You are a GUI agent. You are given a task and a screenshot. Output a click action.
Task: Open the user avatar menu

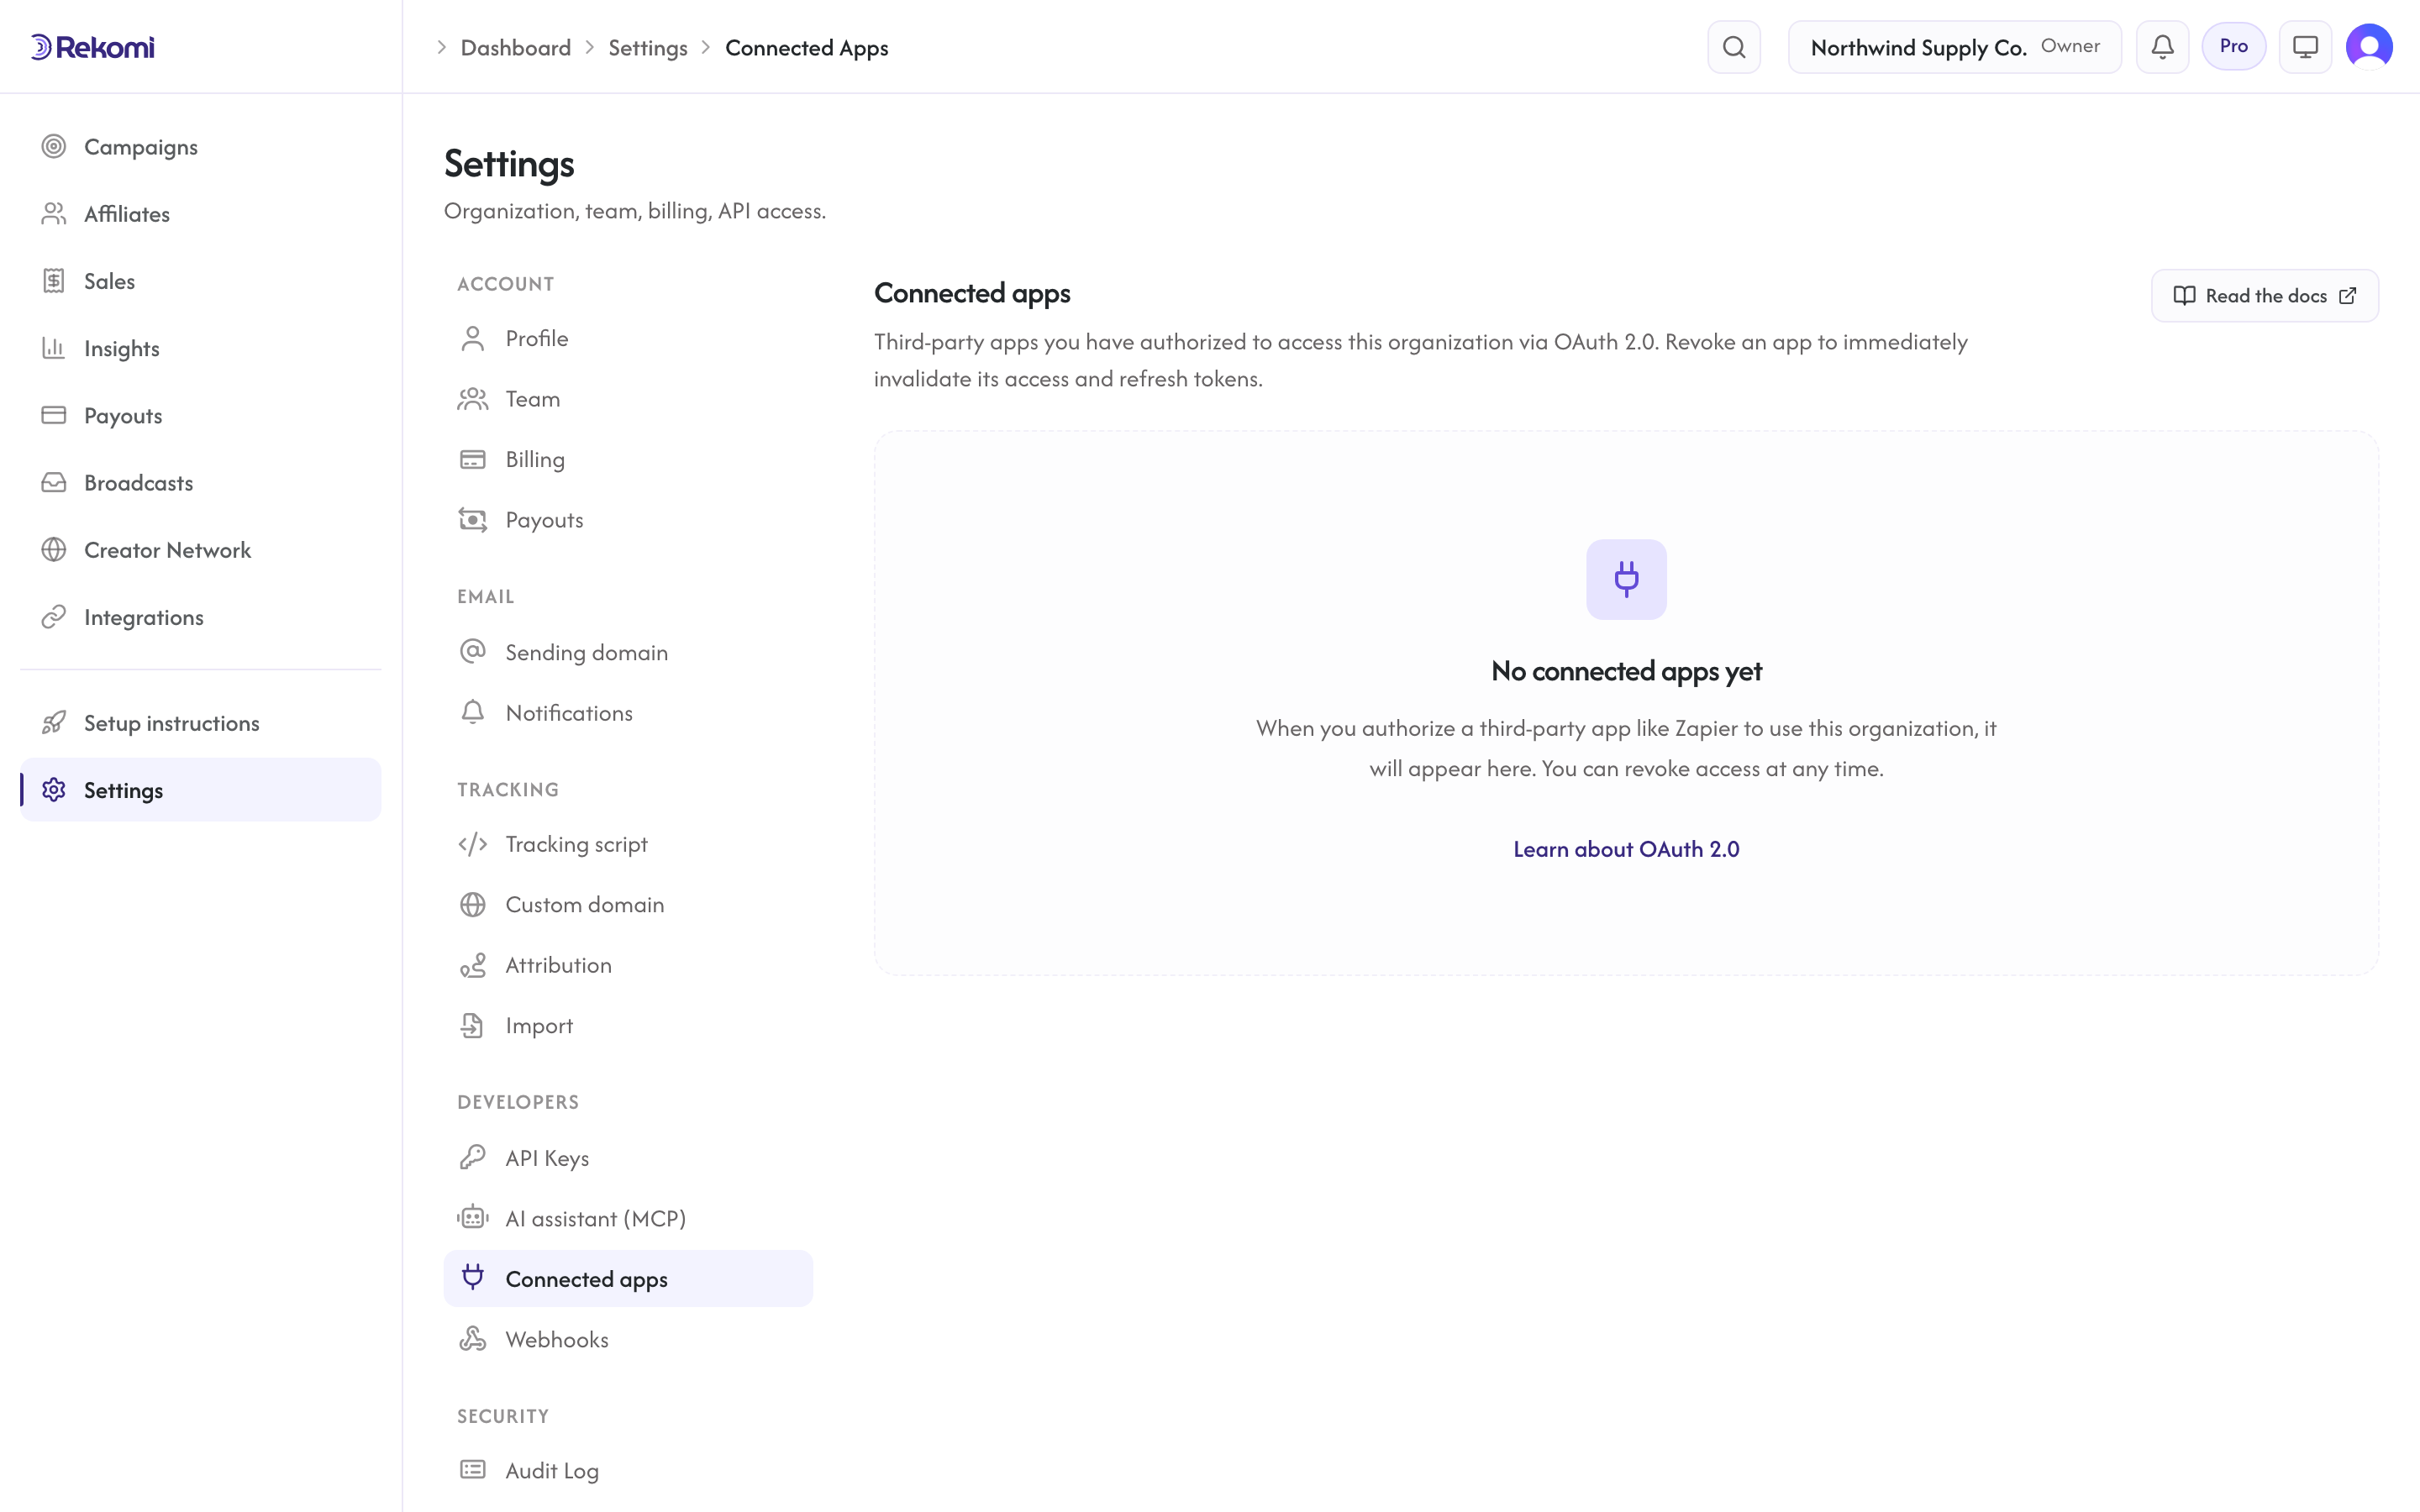coord(2369,47)
